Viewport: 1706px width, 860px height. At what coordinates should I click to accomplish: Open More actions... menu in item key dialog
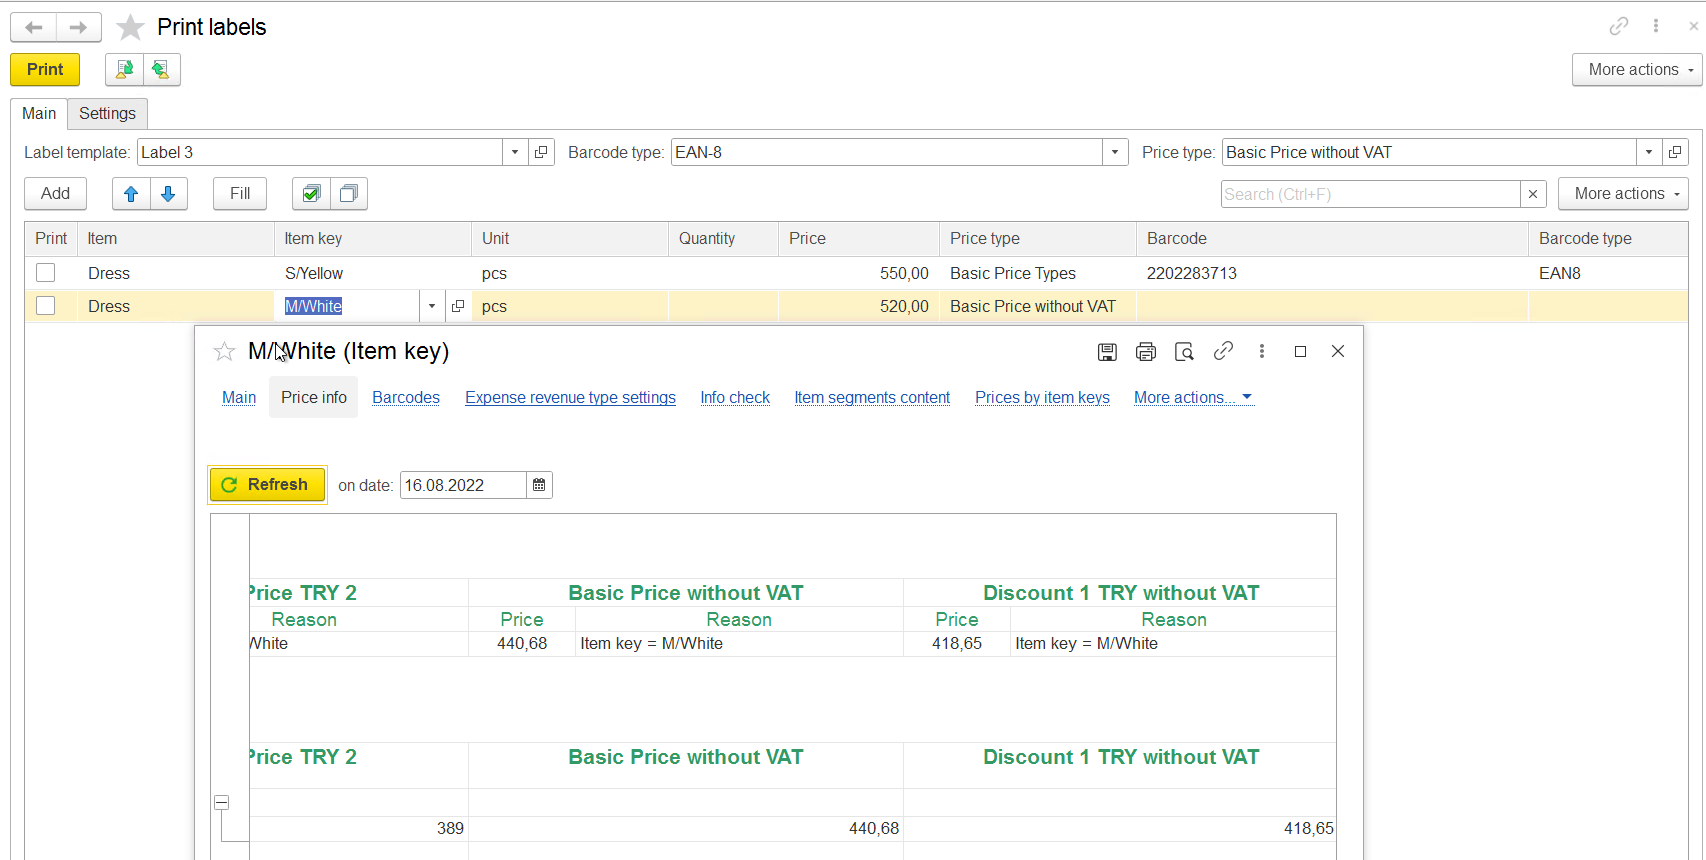click(x=1193, y=397)
